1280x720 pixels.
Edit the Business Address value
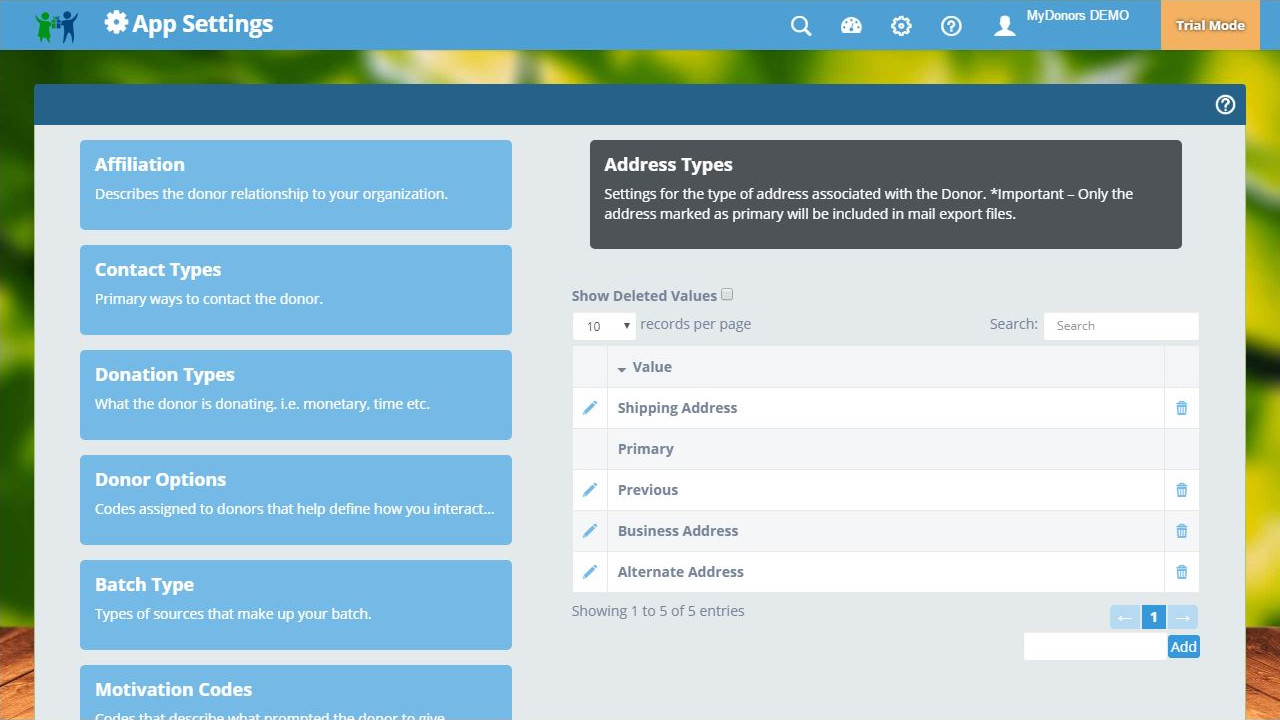tap(590, 531)
